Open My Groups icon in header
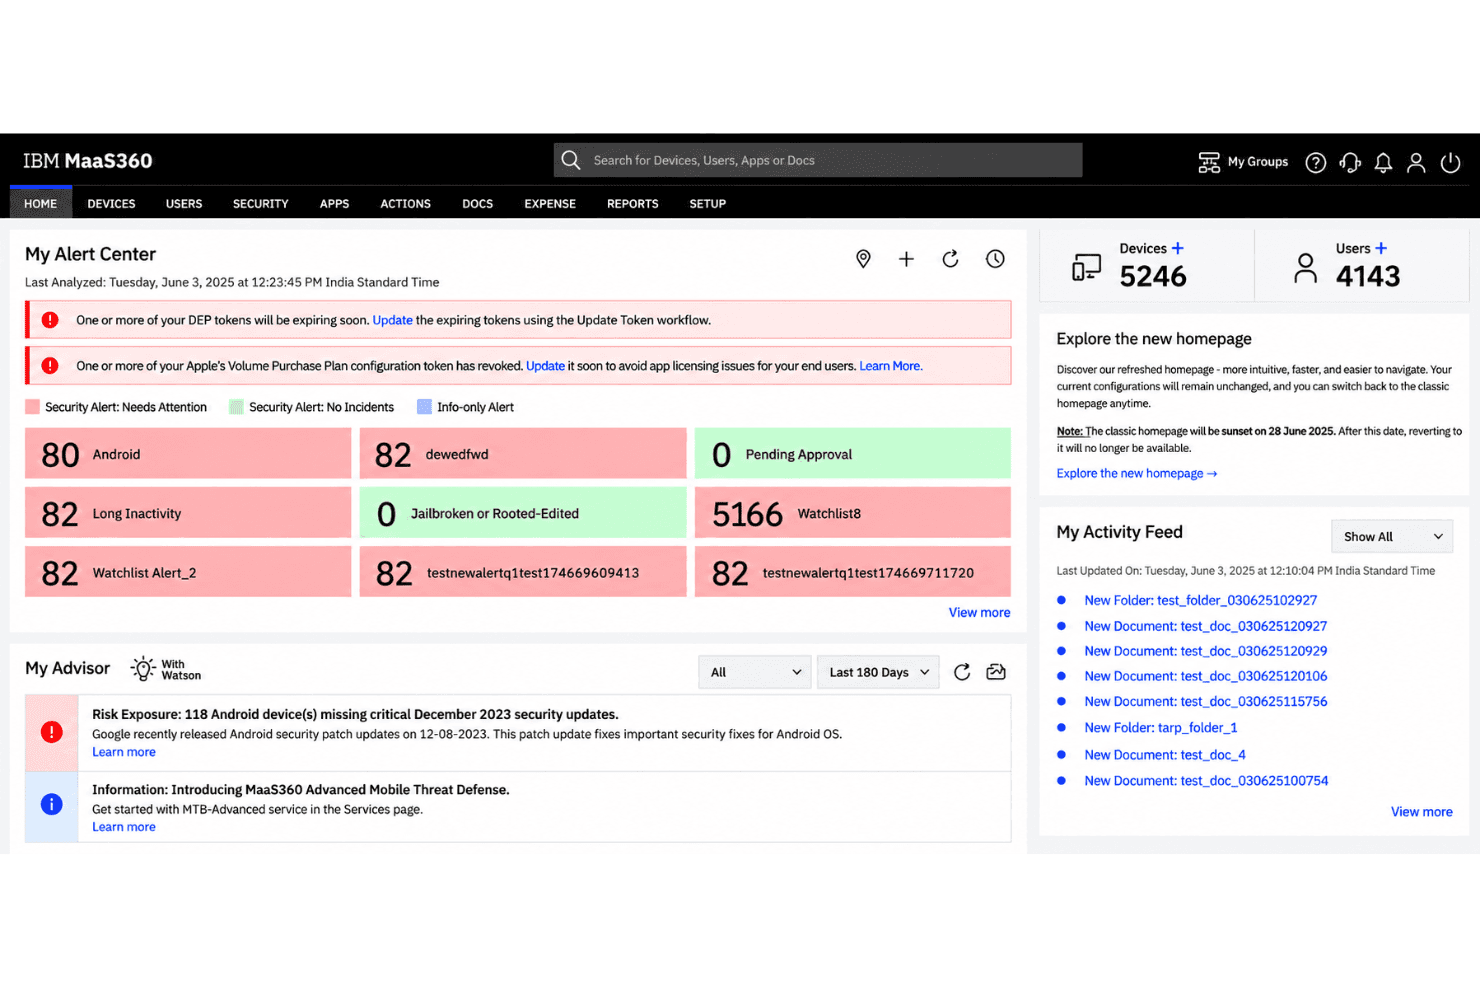 pos(1209,162)
